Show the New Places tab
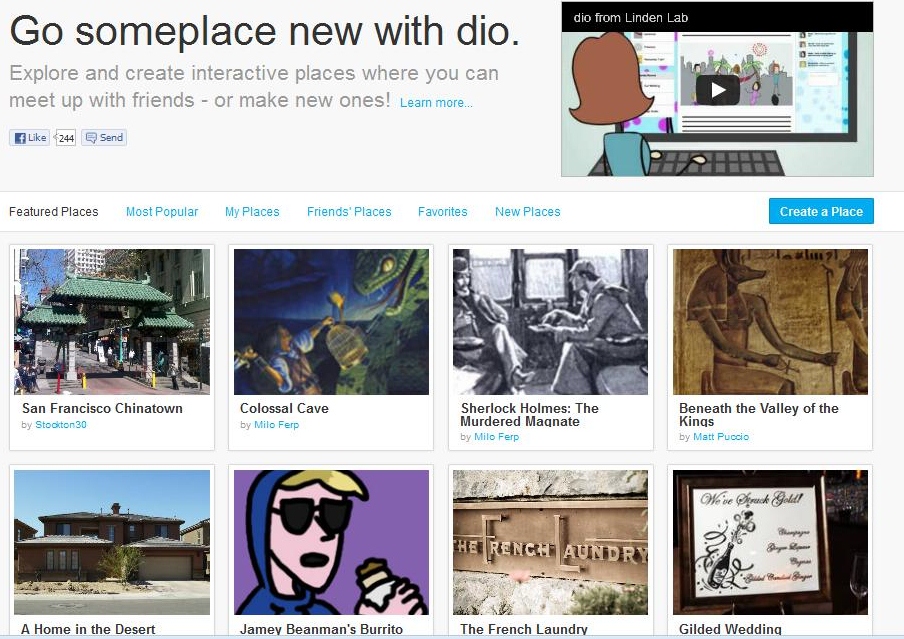This screenshot has width=904, height=639. coord(528,212)
